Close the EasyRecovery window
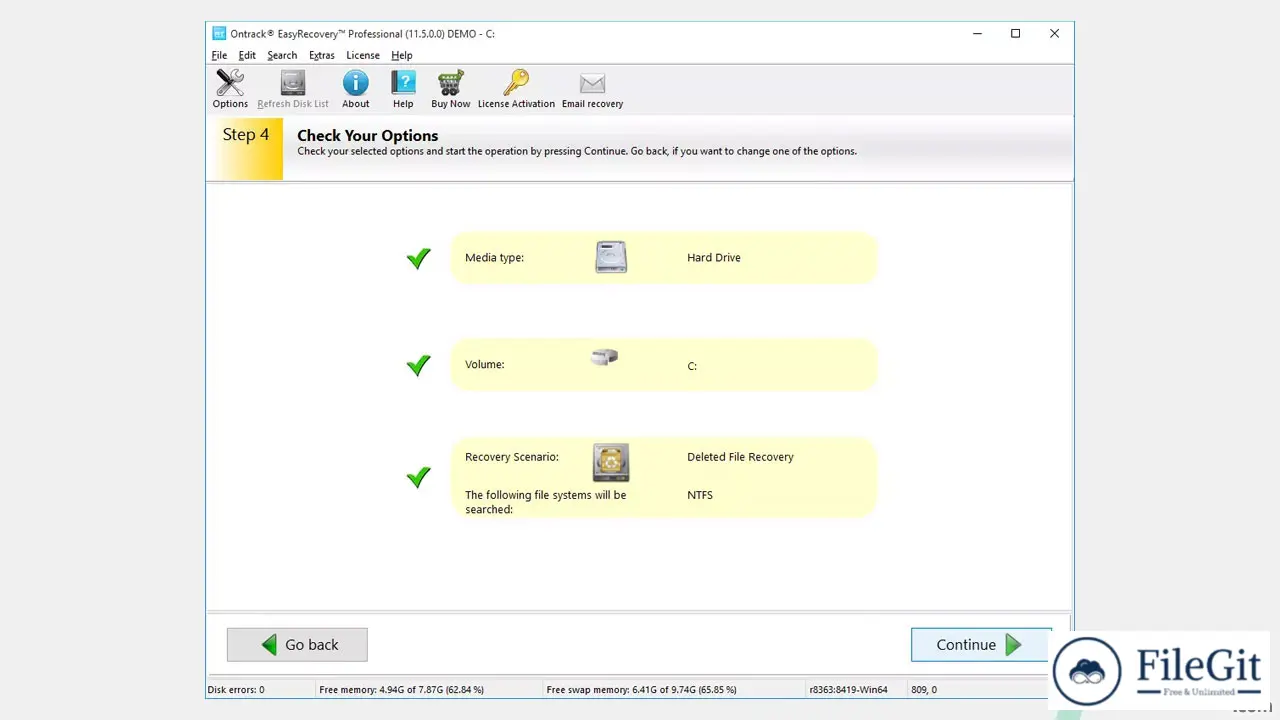 [x=1054, y=34]
